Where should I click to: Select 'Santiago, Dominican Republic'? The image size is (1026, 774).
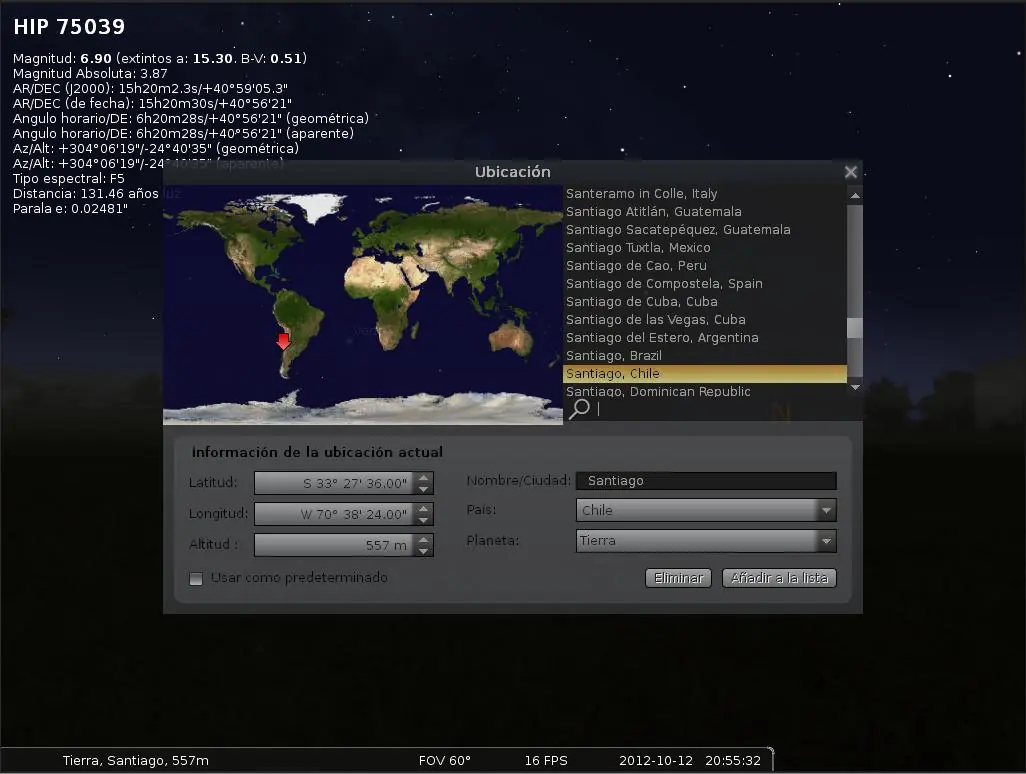point(705,391)
